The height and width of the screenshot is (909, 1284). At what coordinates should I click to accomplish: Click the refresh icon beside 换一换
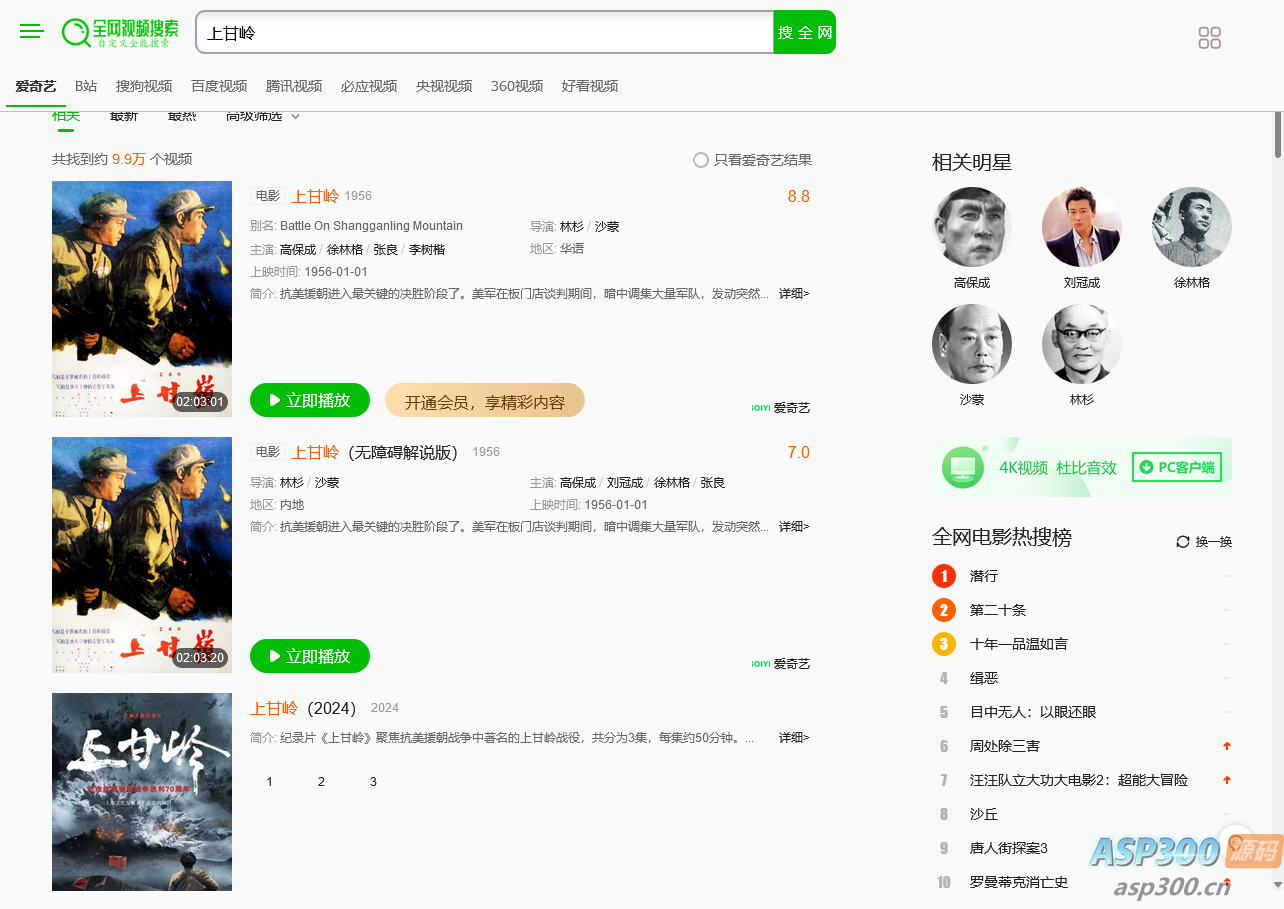point(1183,542)
